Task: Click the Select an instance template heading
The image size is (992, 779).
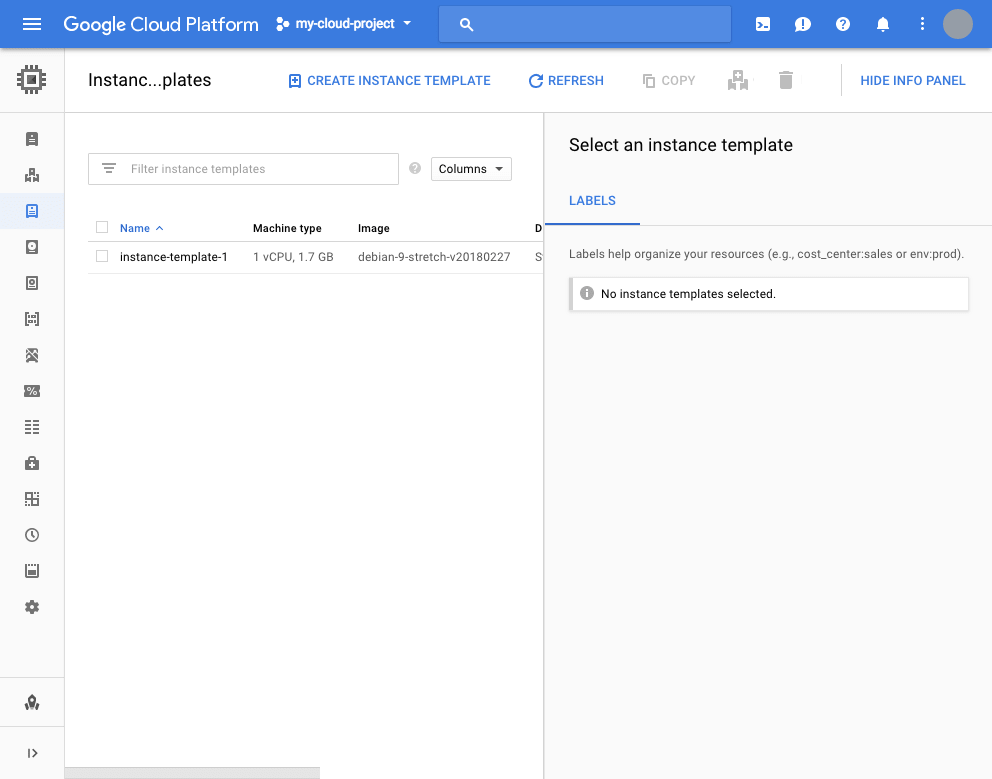Action: click(681, 145)
